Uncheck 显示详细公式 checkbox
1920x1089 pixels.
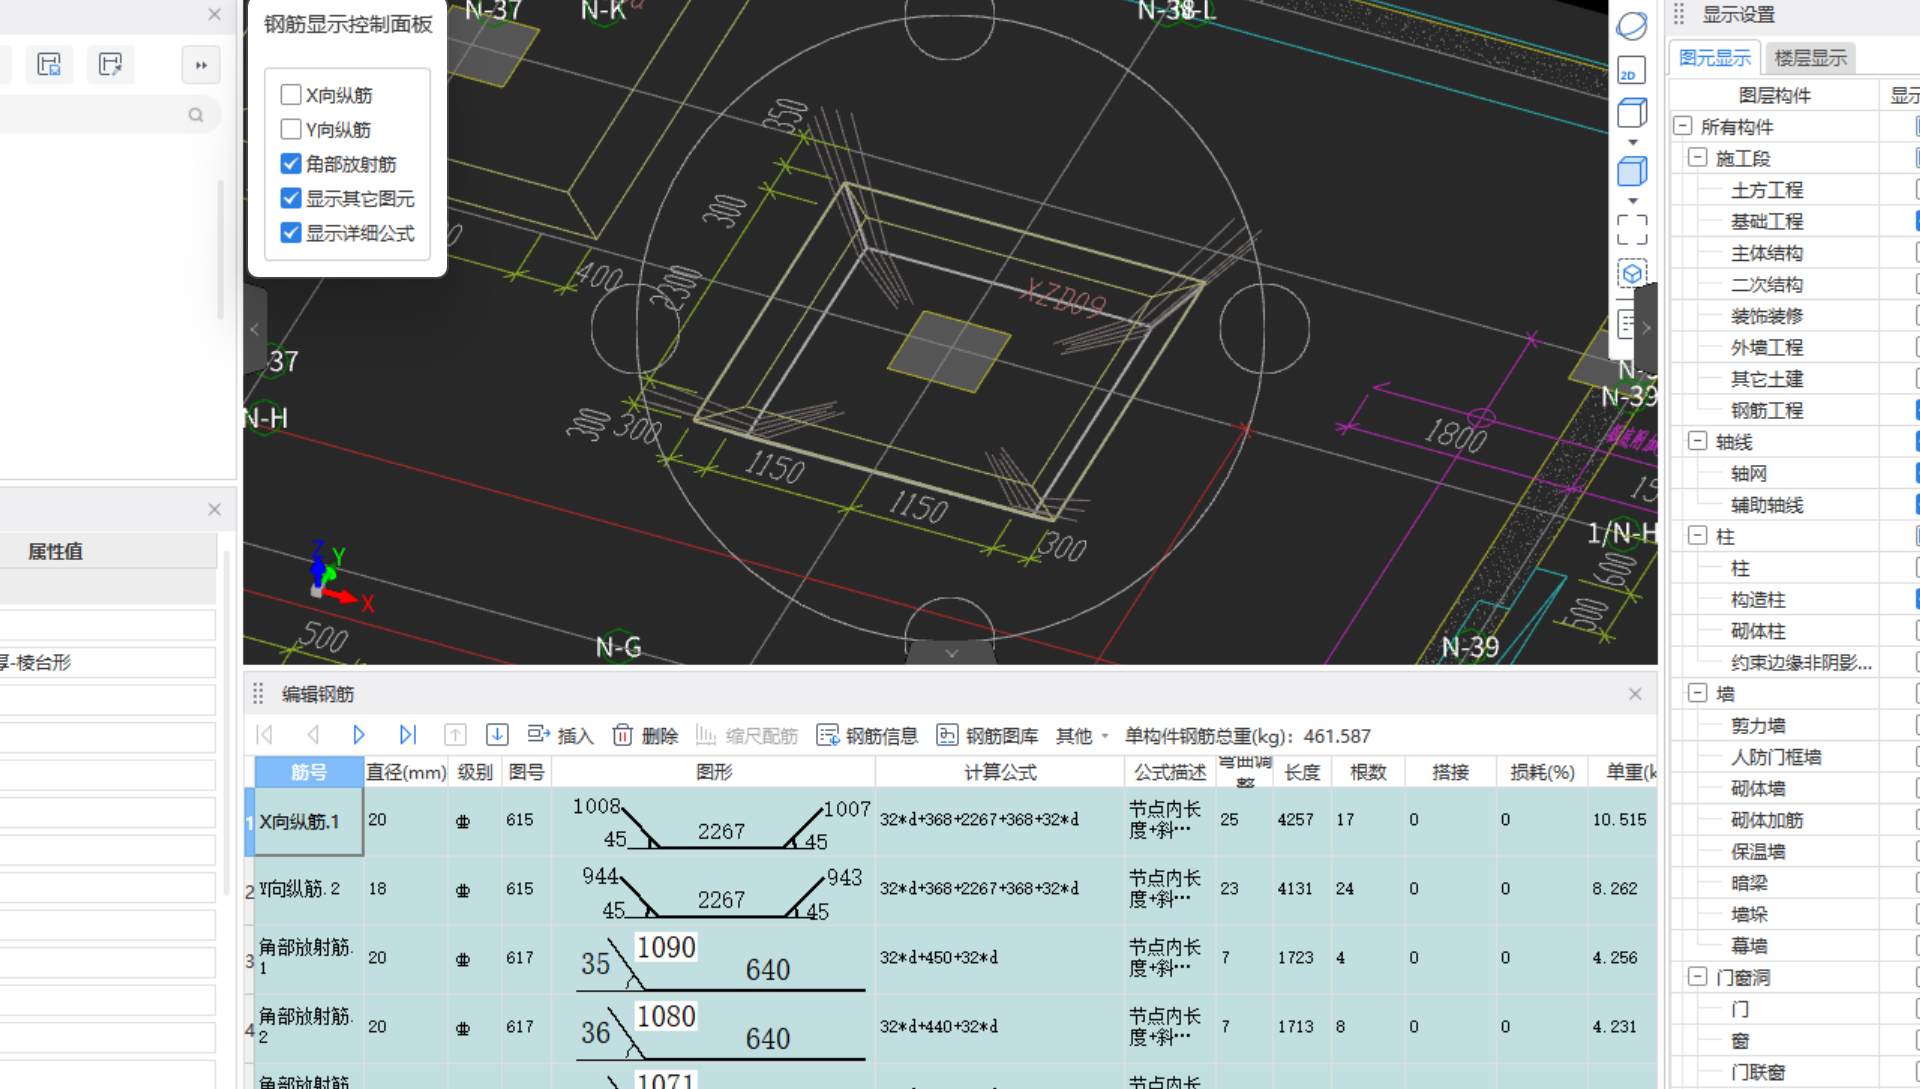click(x=291, y=232)
